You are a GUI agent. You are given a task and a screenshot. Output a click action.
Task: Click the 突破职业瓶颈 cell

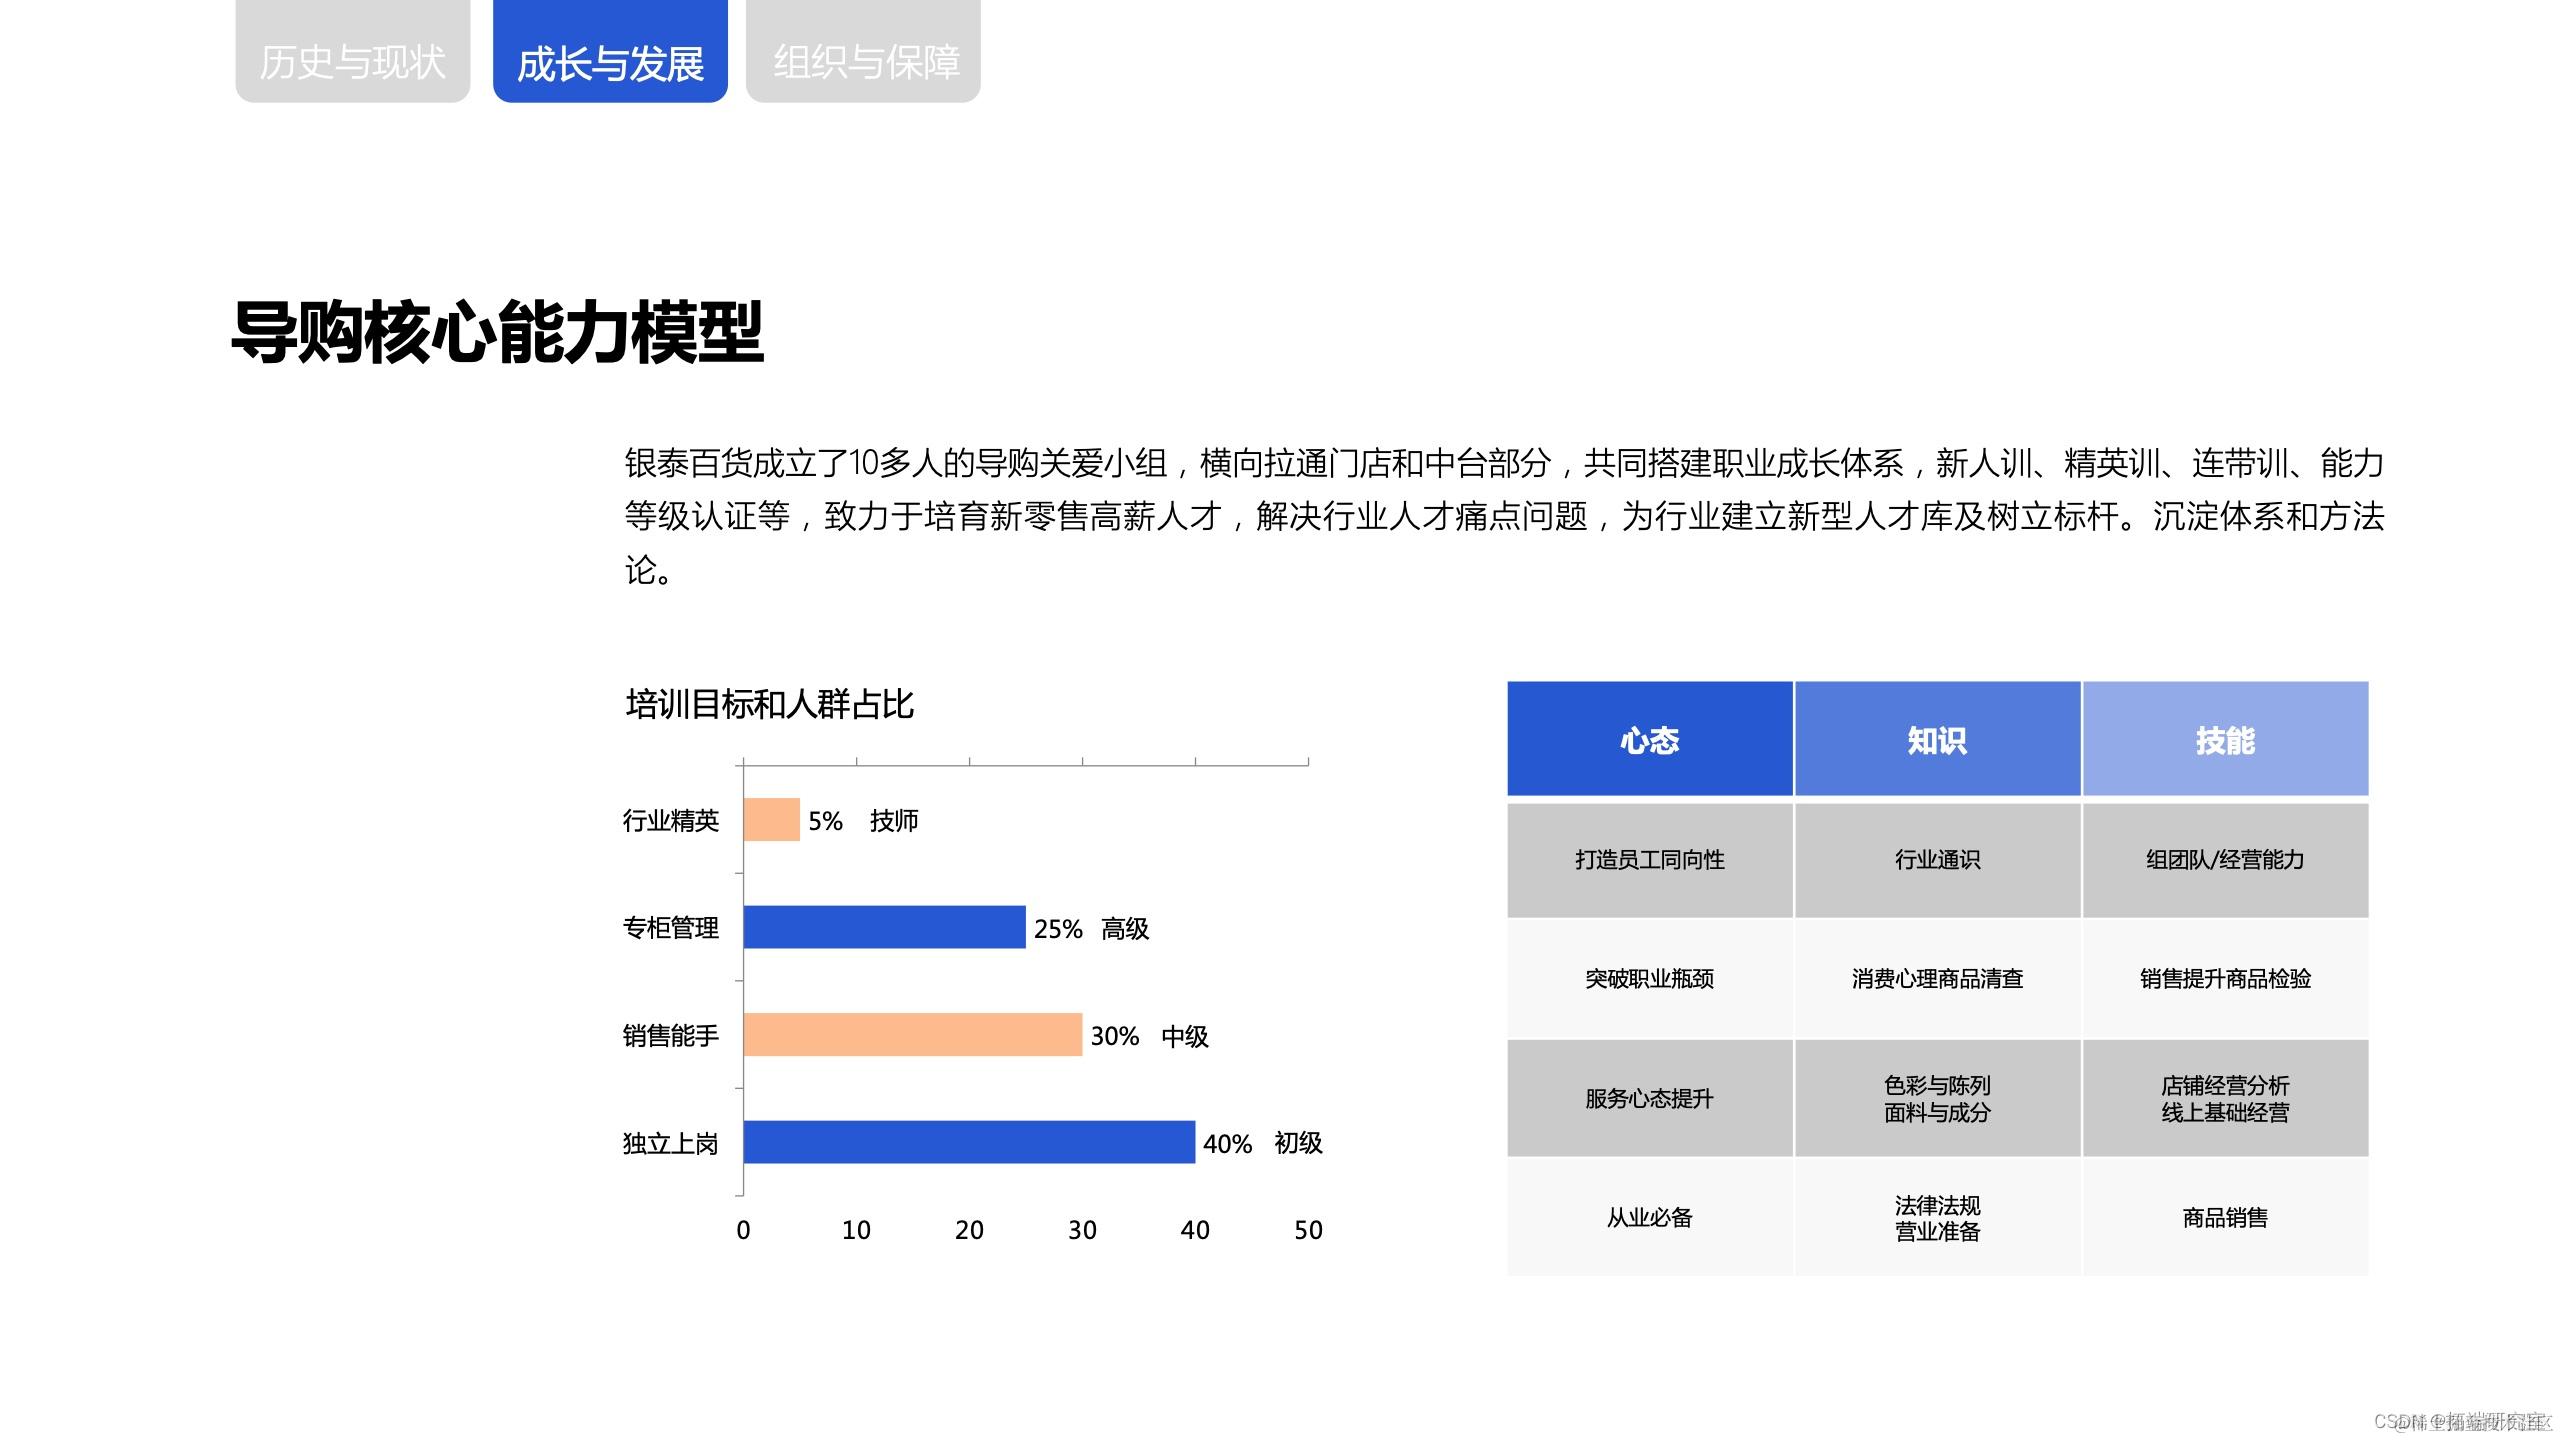coord(1649,979)
